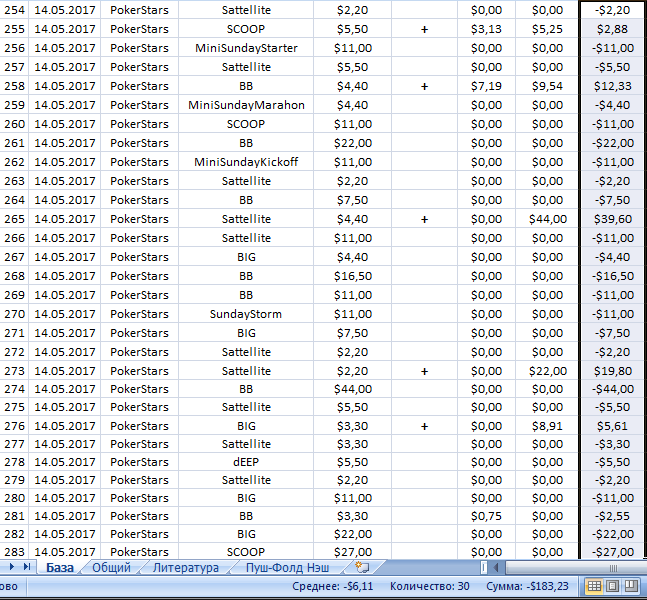Viewport: 647px width, 600px height.
Task: Select the $16,50 buy-in cell in row 268
Action: click(x=352, y=276)
